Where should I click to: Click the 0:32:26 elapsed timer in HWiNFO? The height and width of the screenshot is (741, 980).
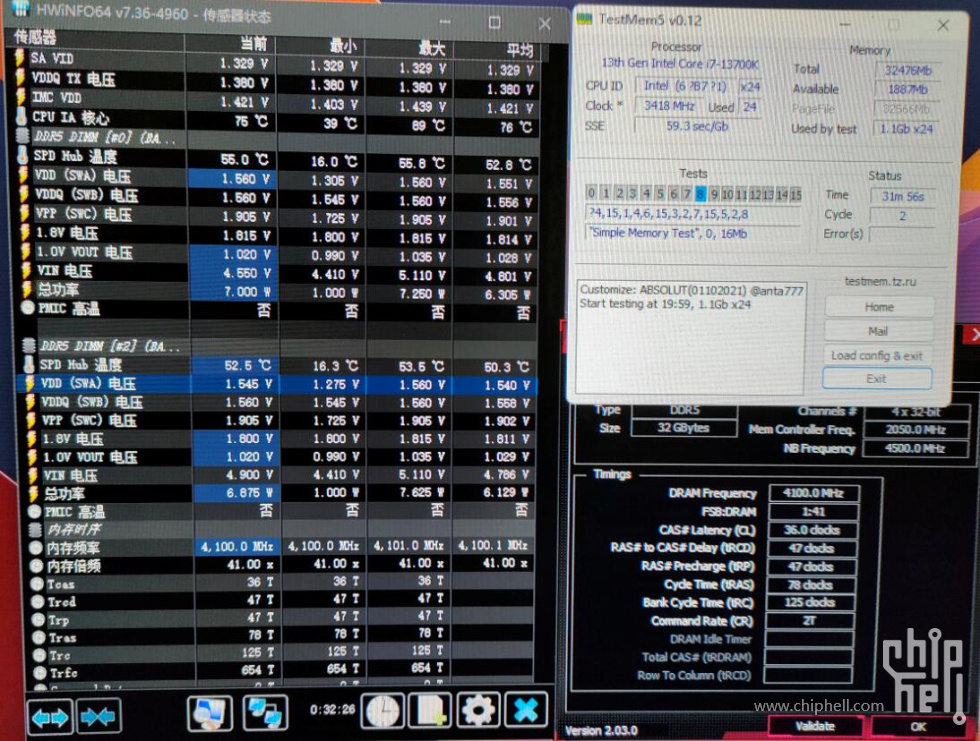pos(332,709)
